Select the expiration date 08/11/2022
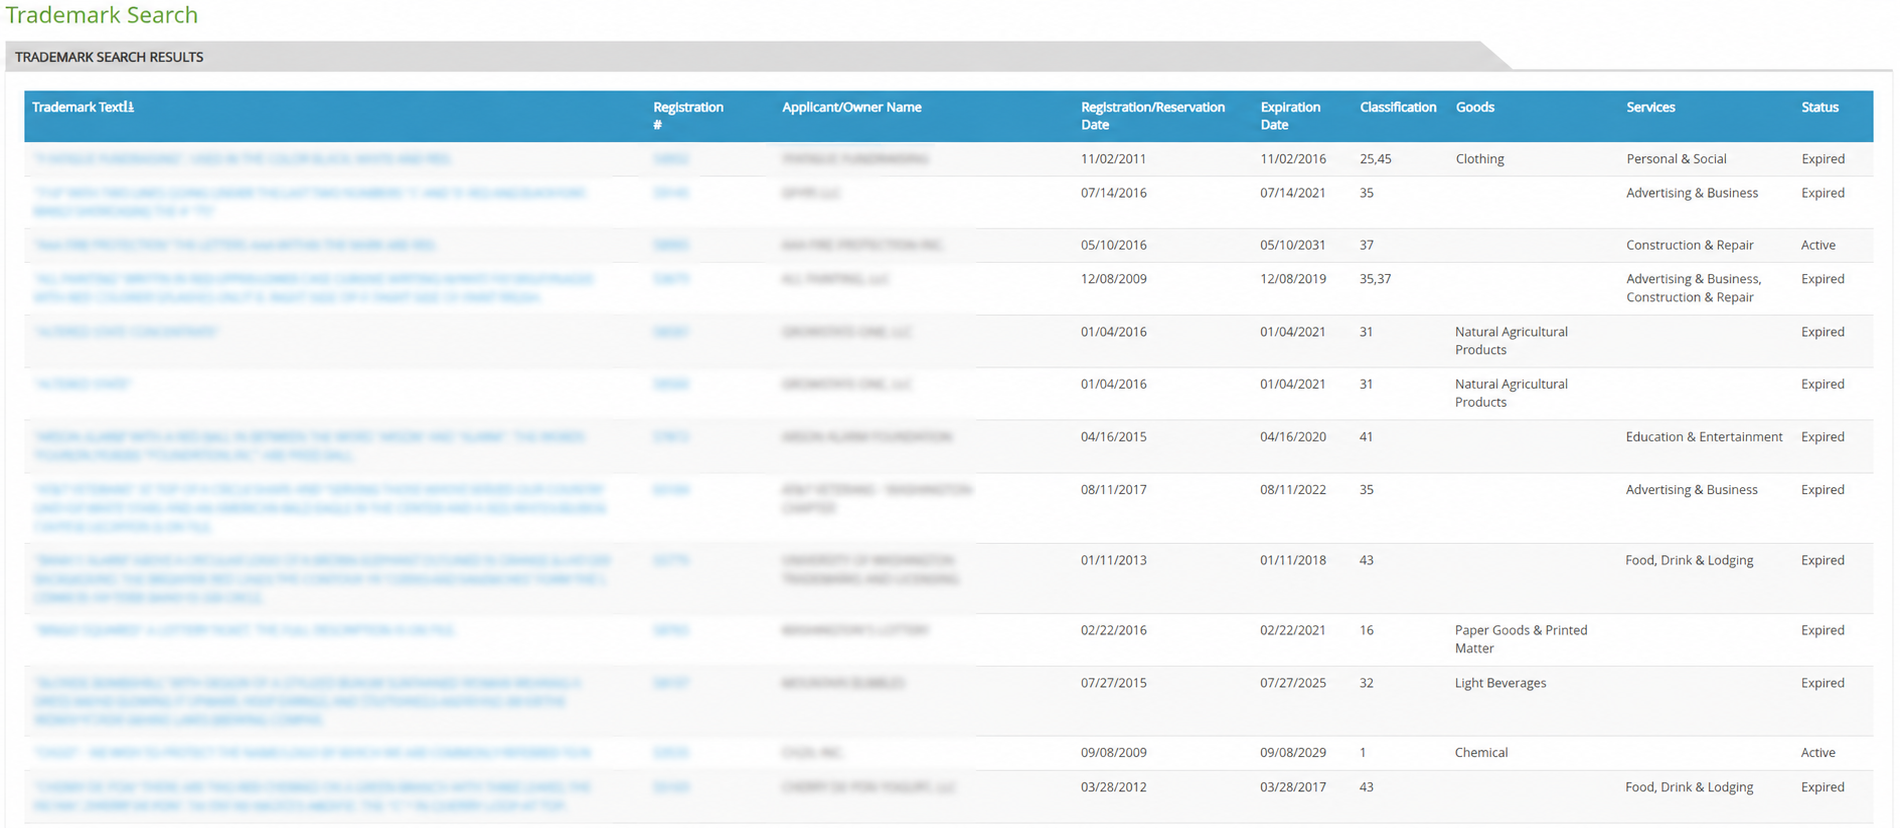The width and height of the screenshot is (1900, 828). [1293, 490]
